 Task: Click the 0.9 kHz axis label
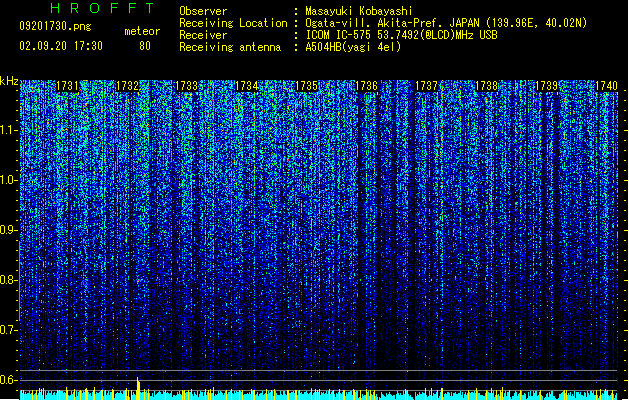(8, 230)
